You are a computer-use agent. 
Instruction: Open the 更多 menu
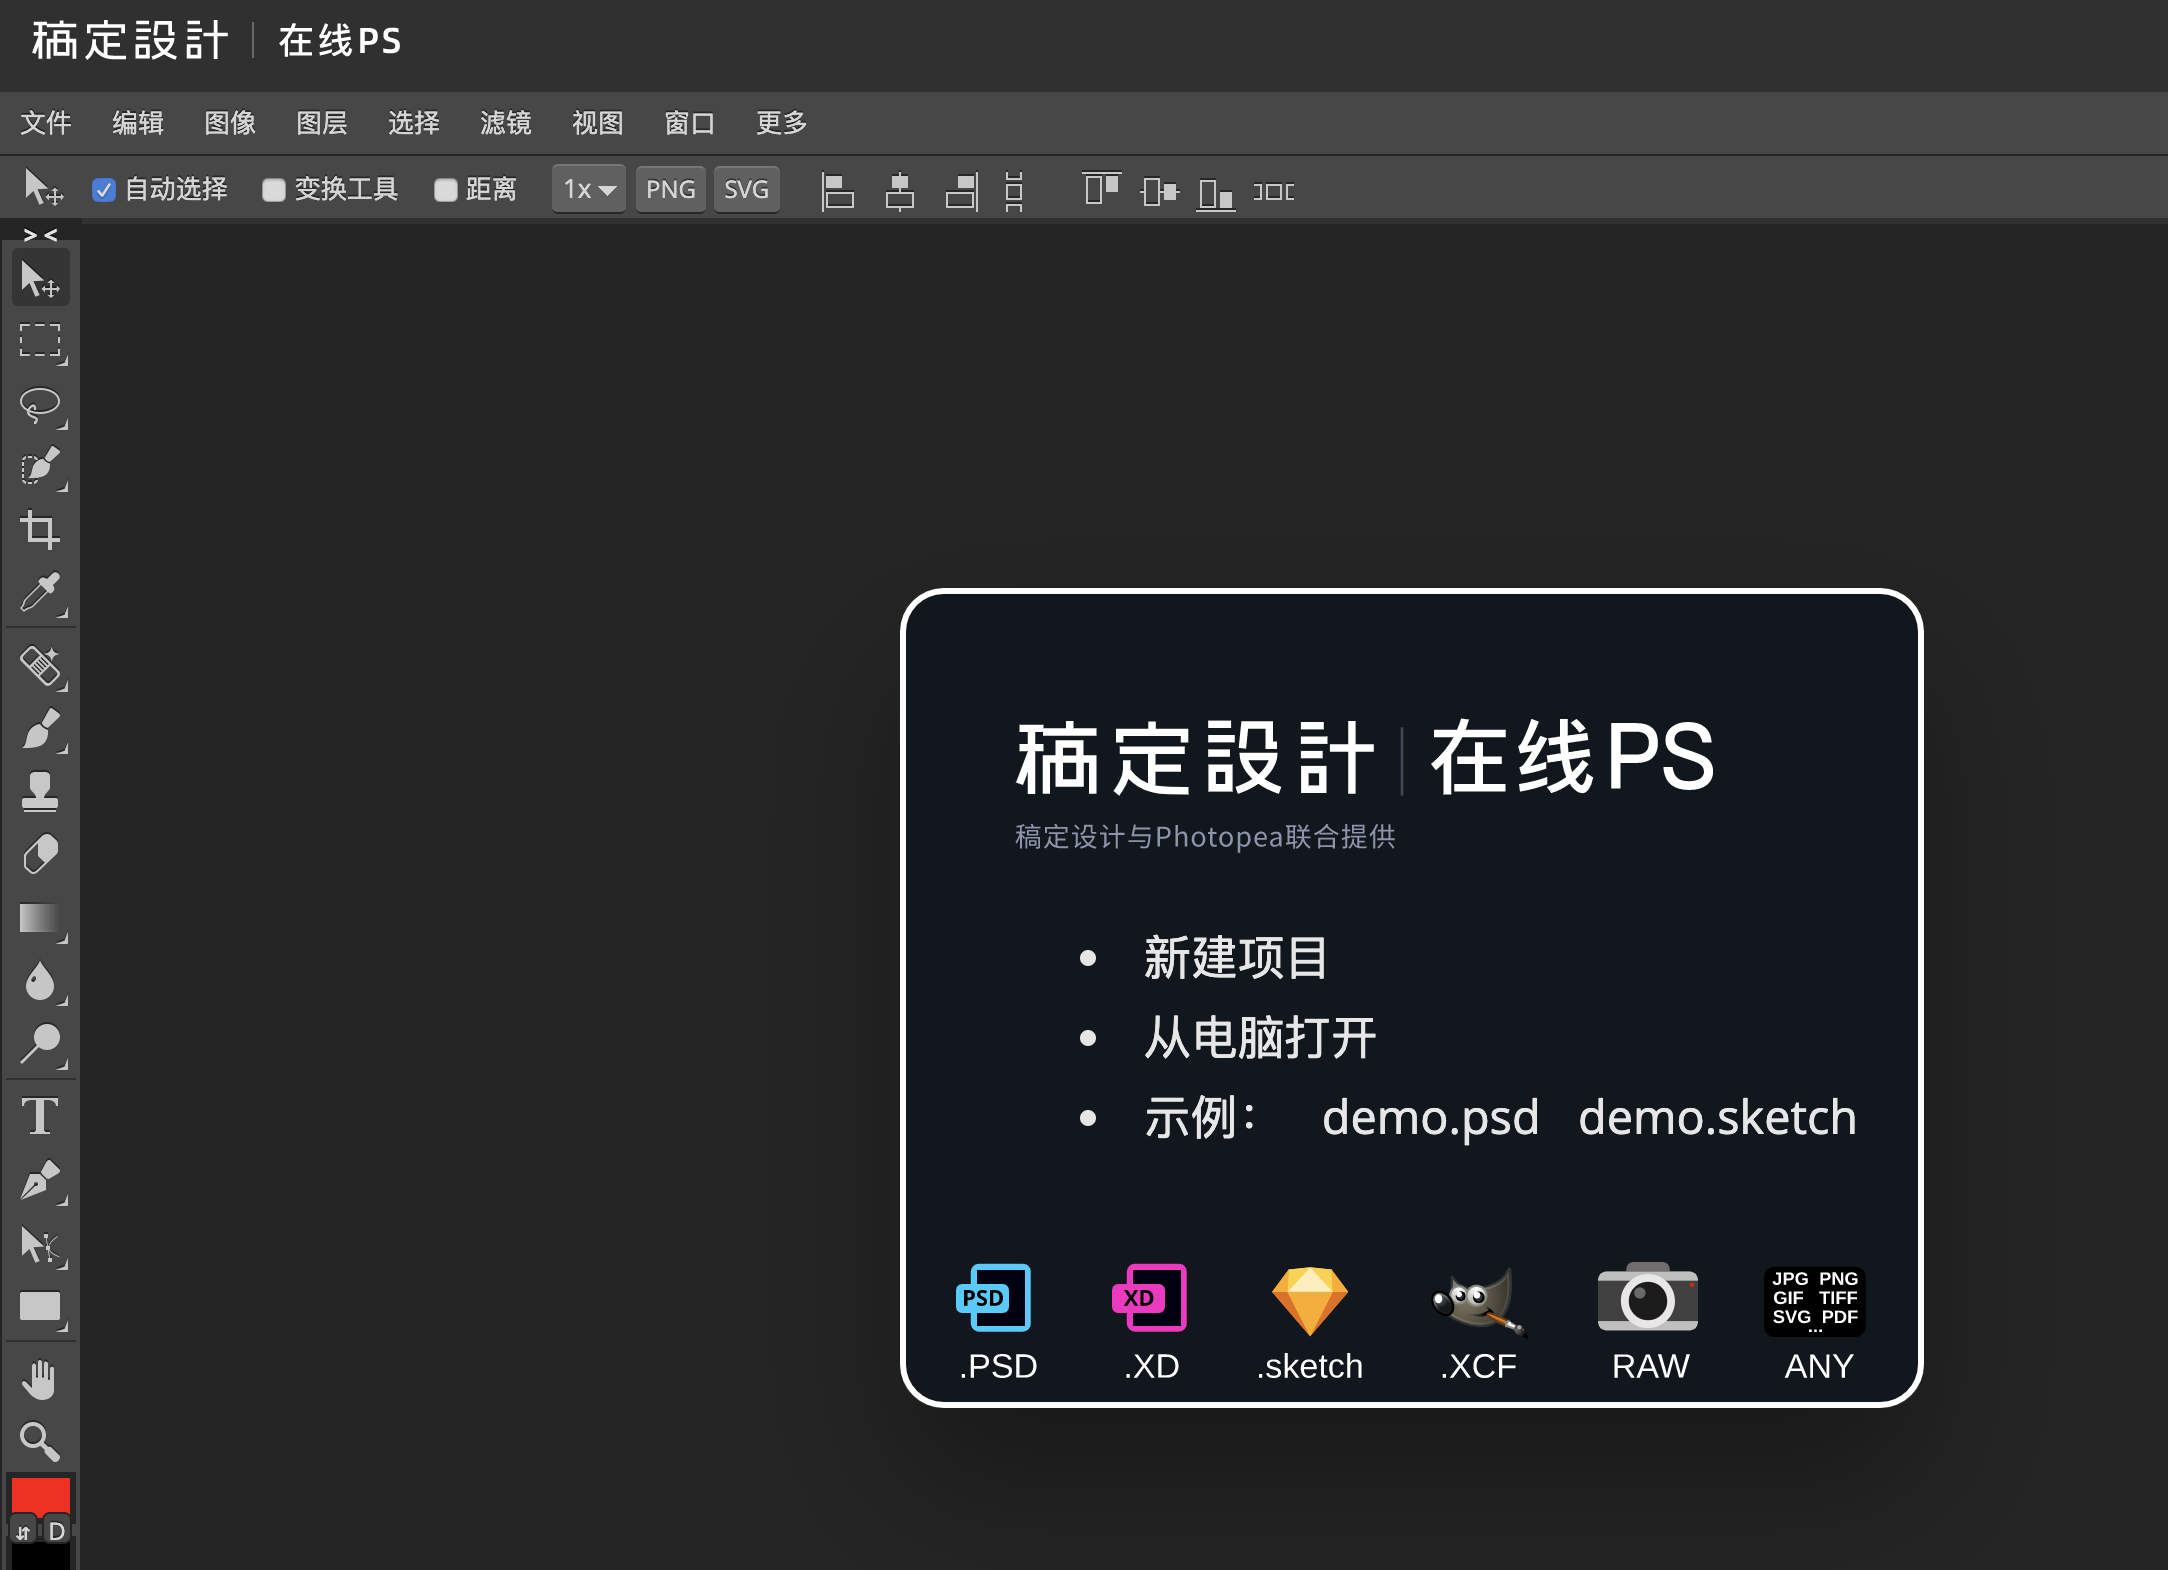(782, 123)
